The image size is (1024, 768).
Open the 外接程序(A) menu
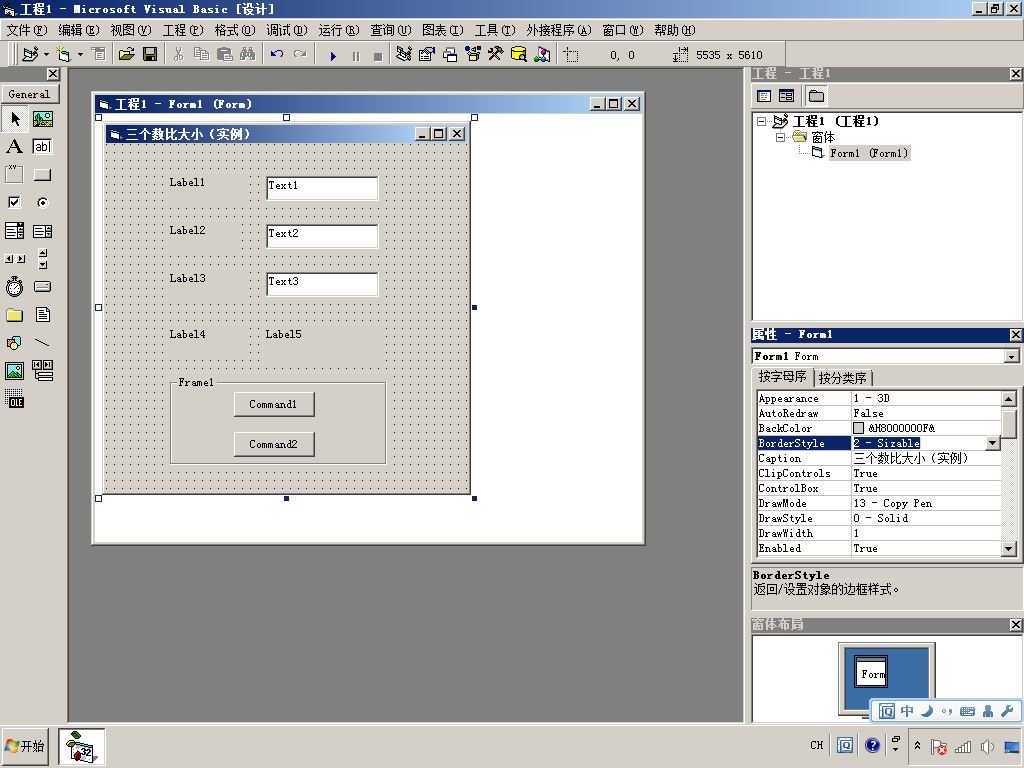(x=558, y=30)
